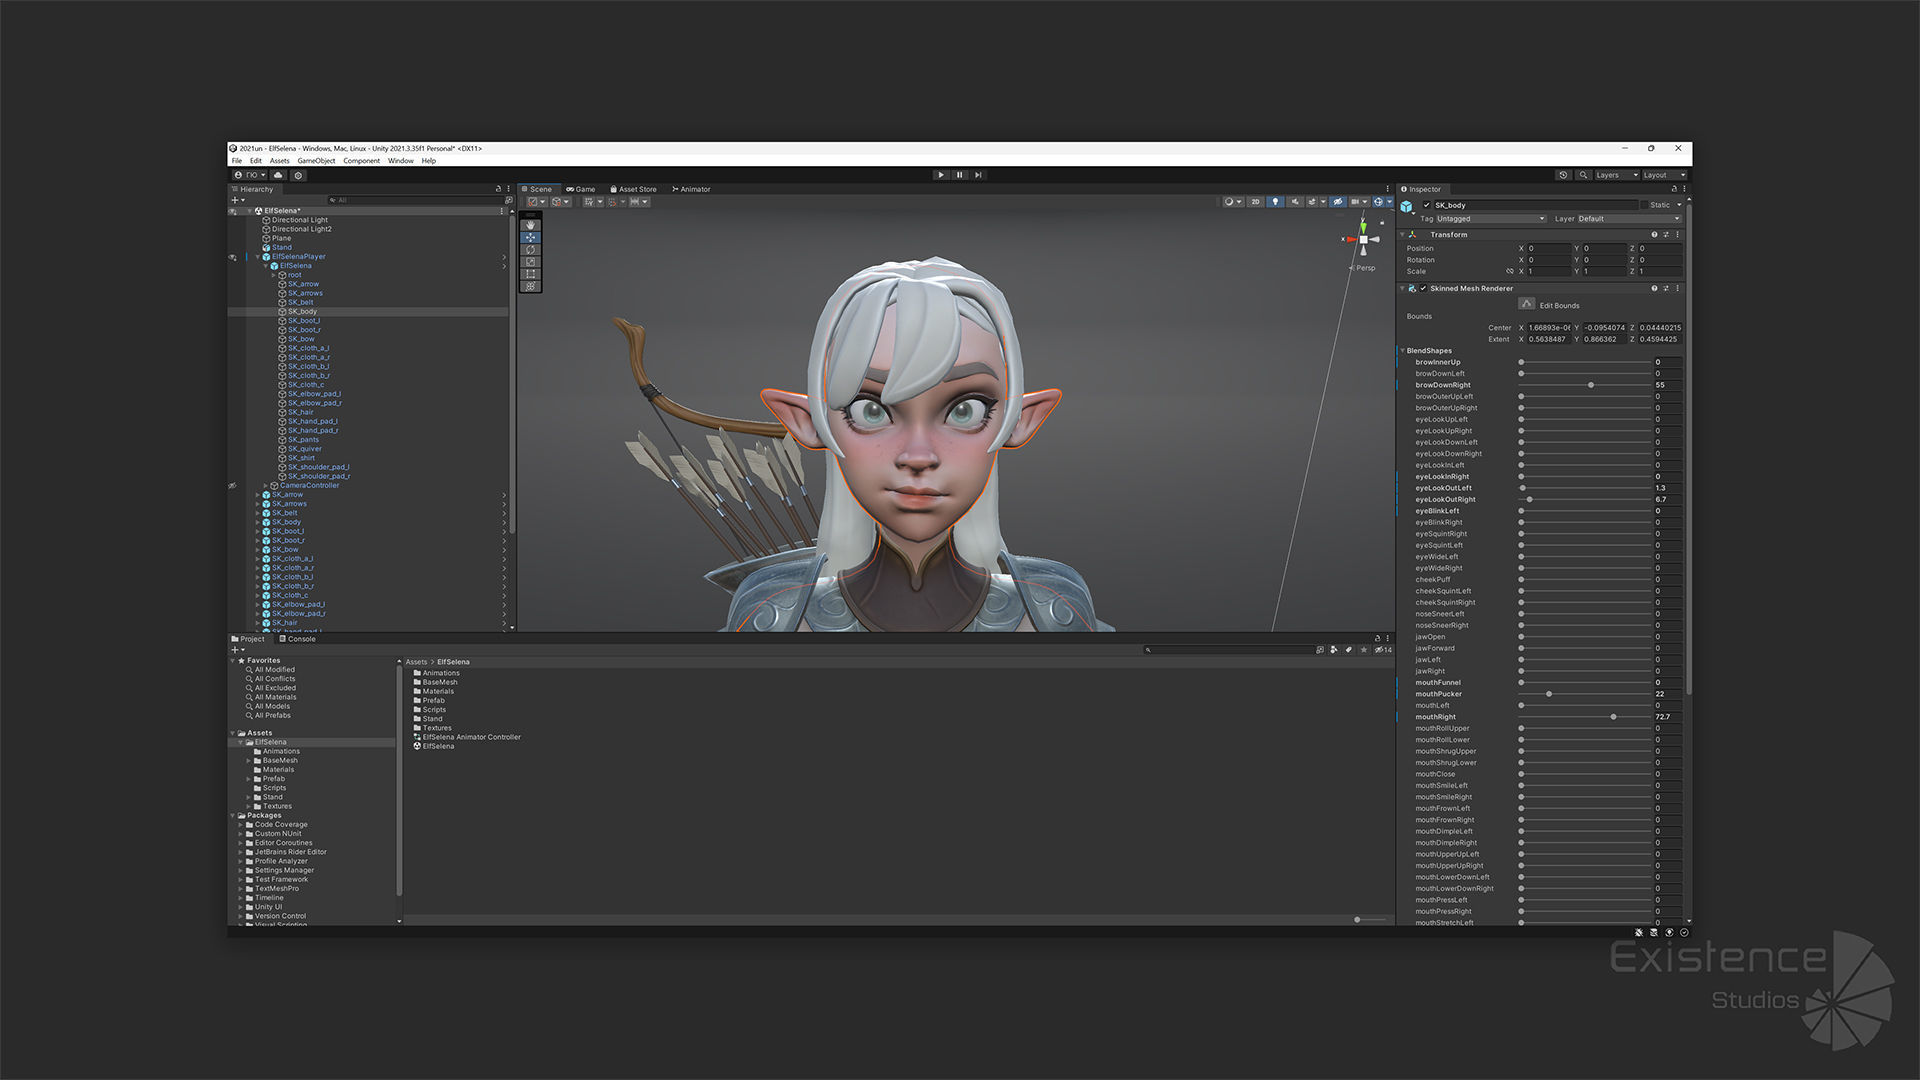1920x1080 pixels.
Task: Collapse the BlendShapes section
Action: coord(1402,351)
